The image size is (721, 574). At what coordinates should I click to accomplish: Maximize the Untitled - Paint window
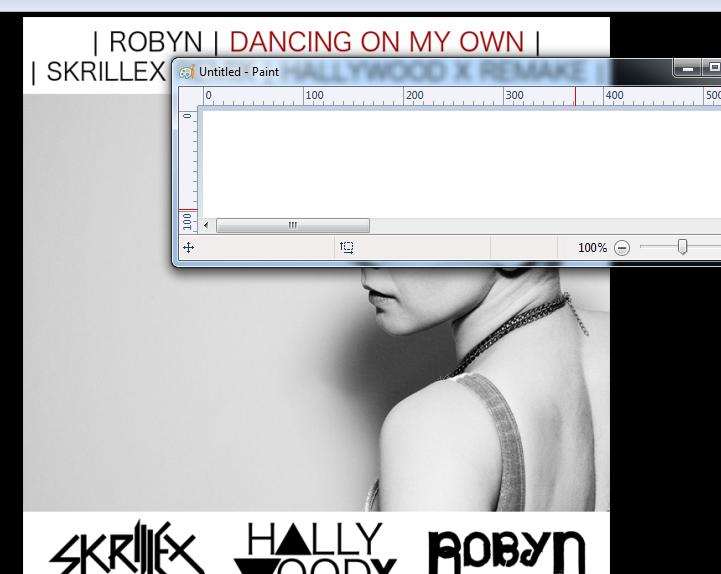[712, 68]
